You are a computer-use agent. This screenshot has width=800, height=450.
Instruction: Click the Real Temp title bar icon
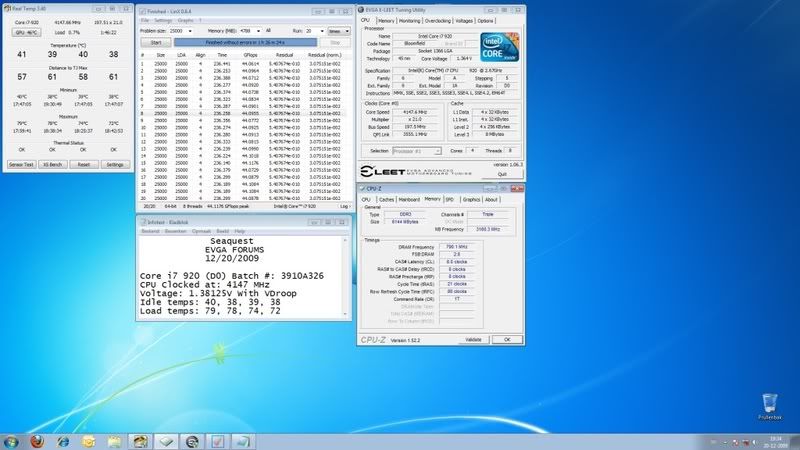tap(5, 7)
